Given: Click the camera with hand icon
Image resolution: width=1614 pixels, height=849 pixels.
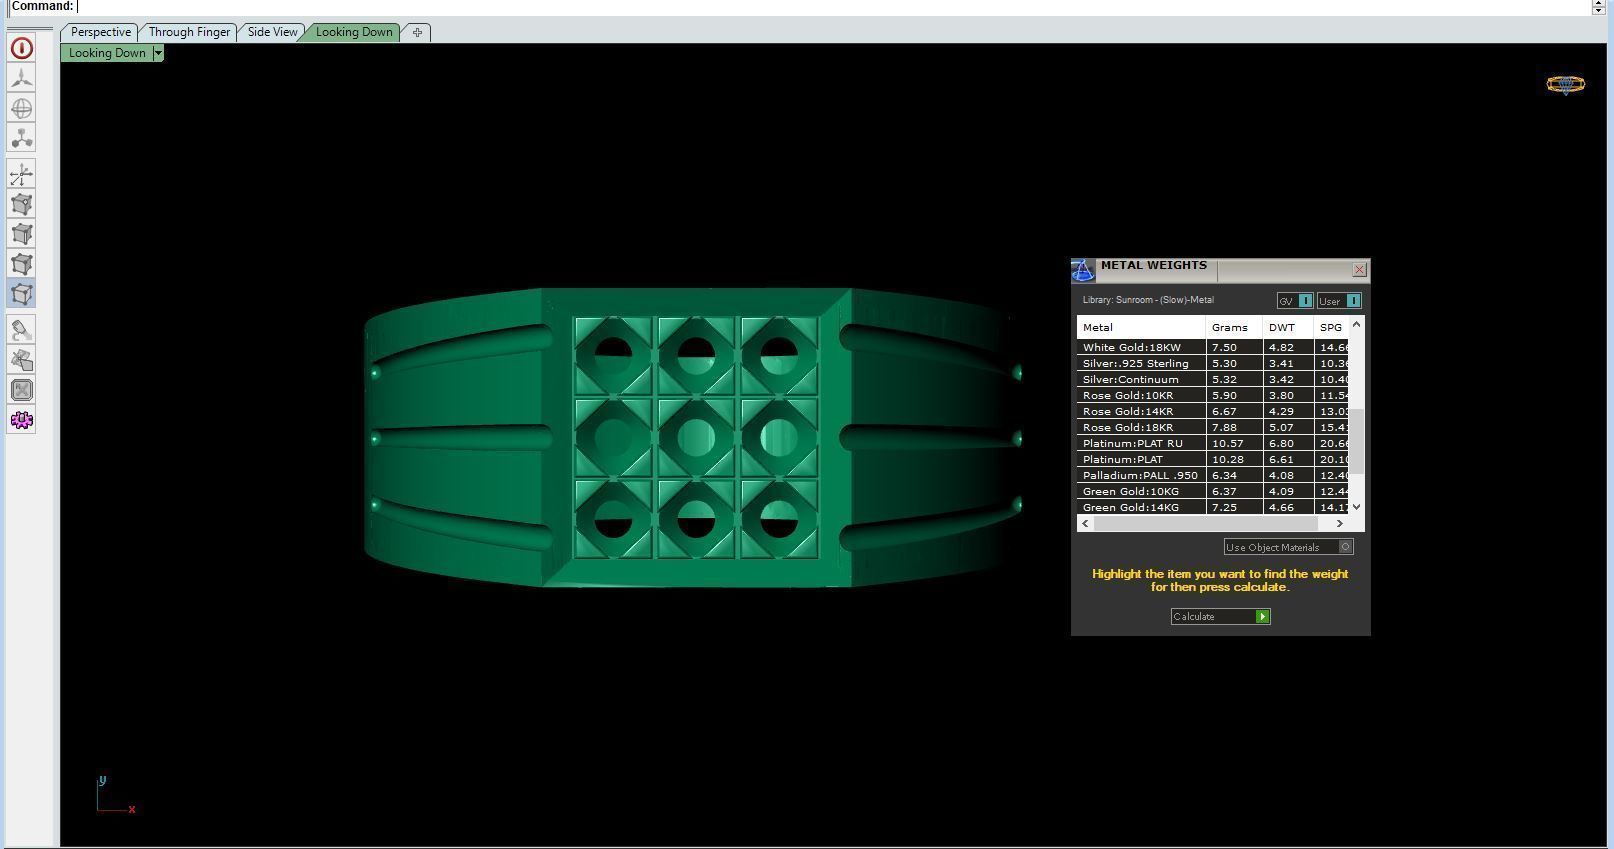Looking at the screenshot, I should click(21, 360).
